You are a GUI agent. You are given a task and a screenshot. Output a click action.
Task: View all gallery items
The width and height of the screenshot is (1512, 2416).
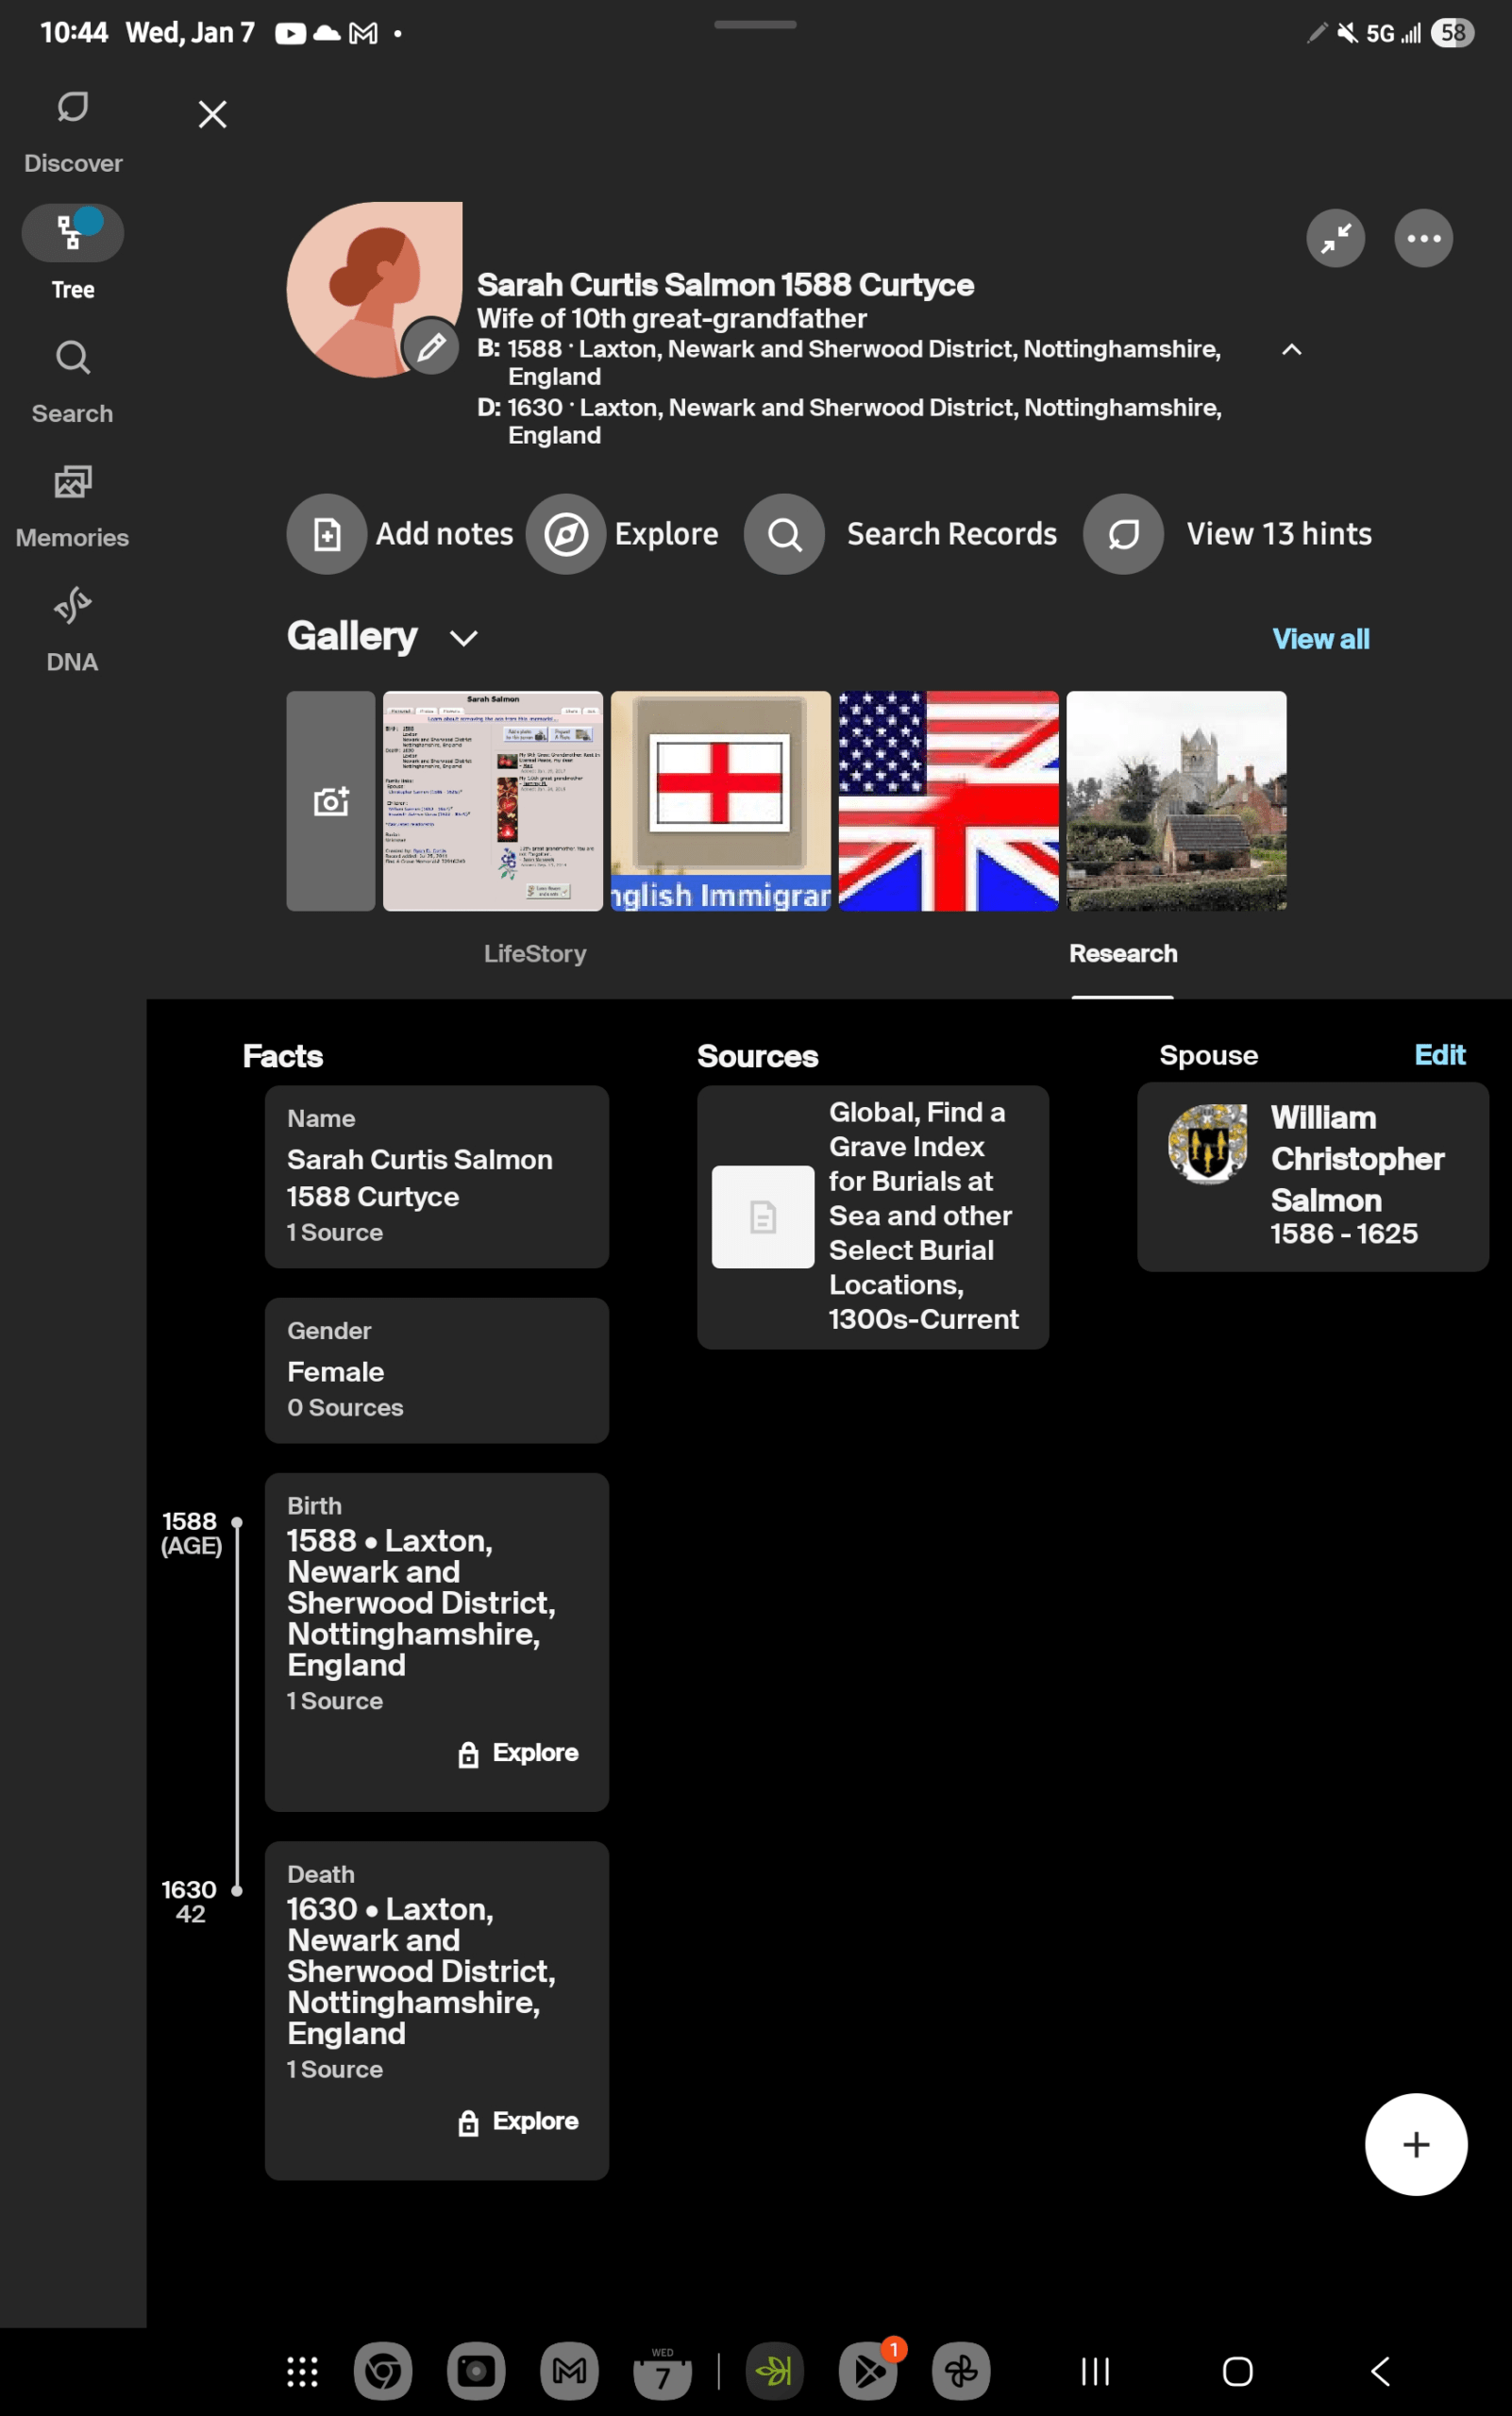[1321, 638]
